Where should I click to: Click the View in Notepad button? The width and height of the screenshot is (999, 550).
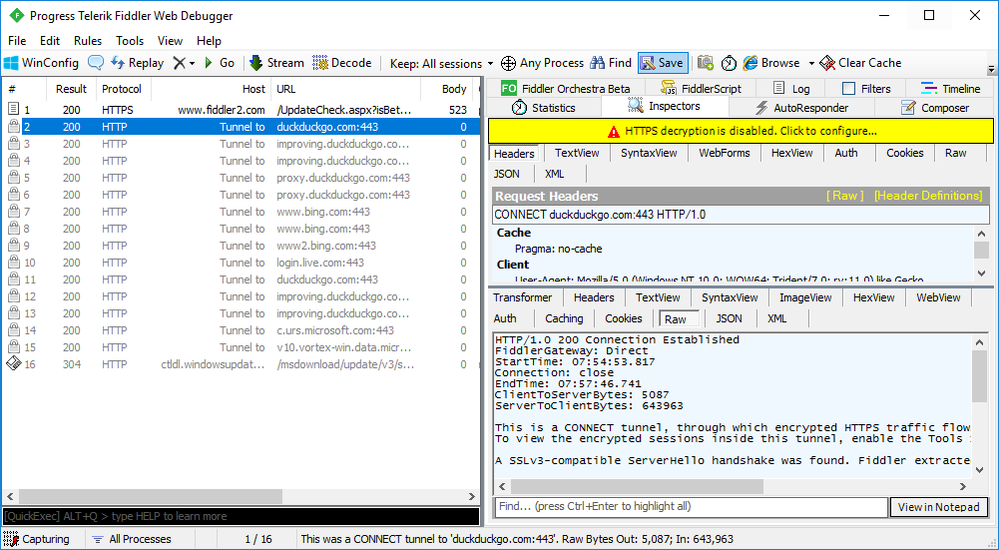pyautogui.click(x=938, y=507)
